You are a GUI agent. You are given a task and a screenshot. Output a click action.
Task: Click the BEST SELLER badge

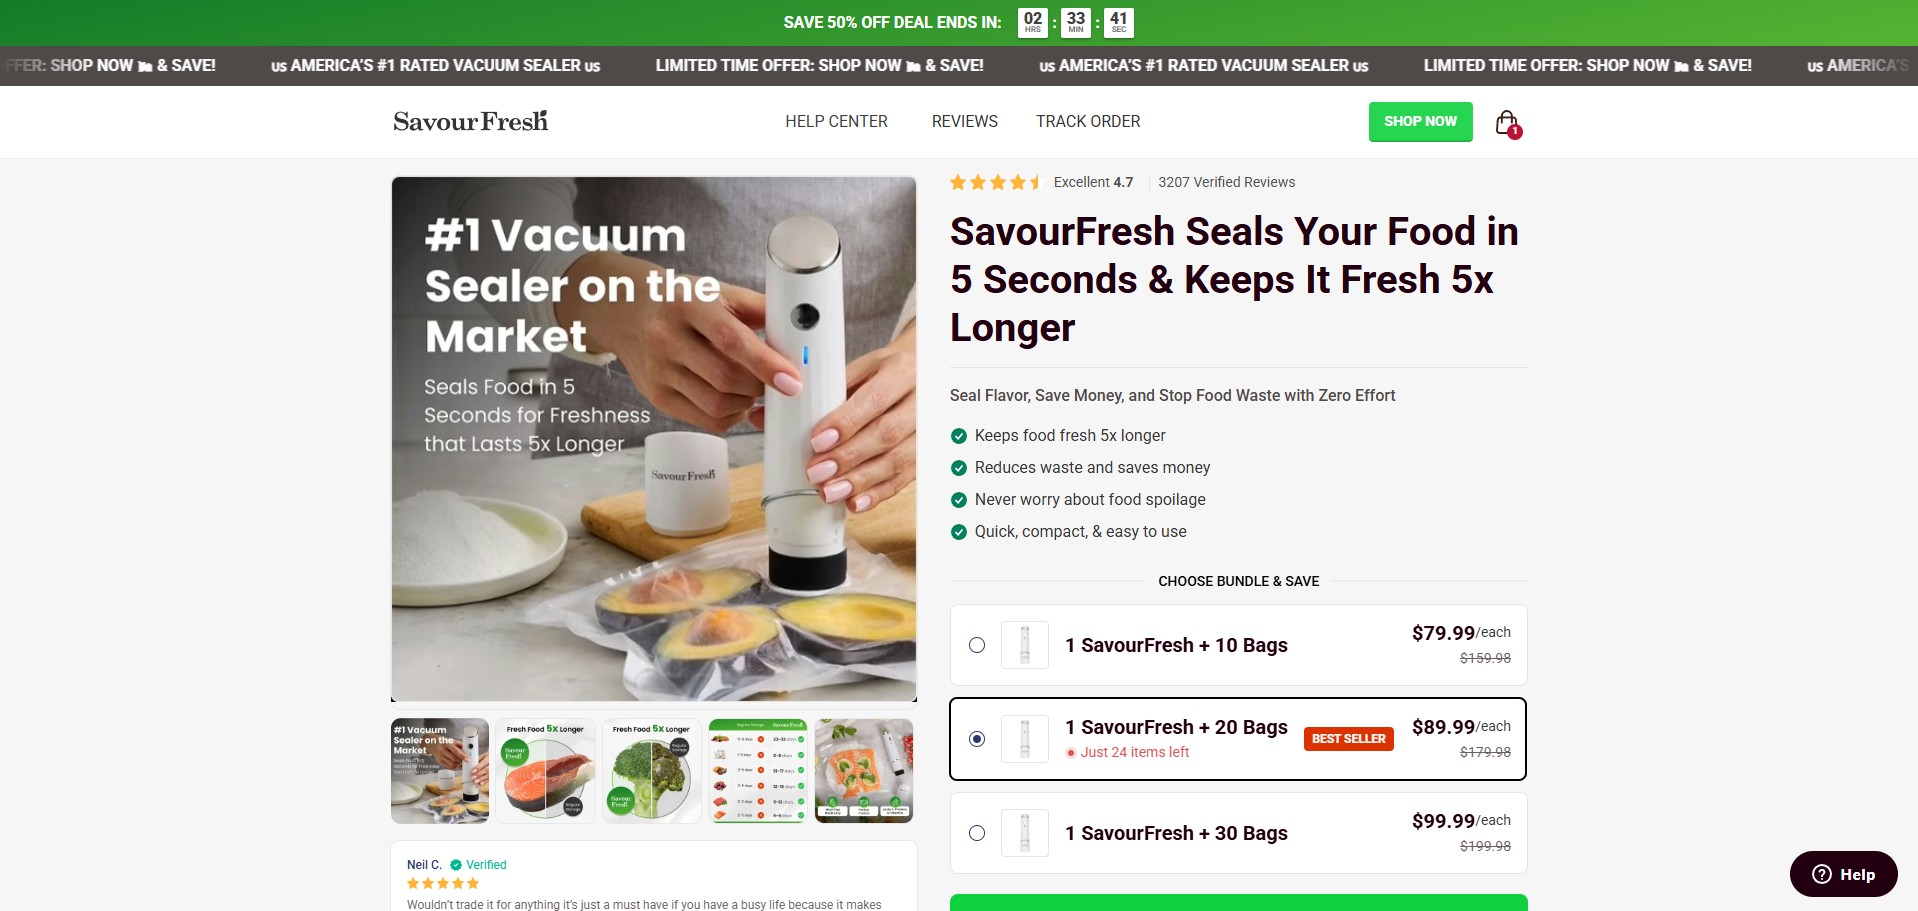(x=1348, y=739)
